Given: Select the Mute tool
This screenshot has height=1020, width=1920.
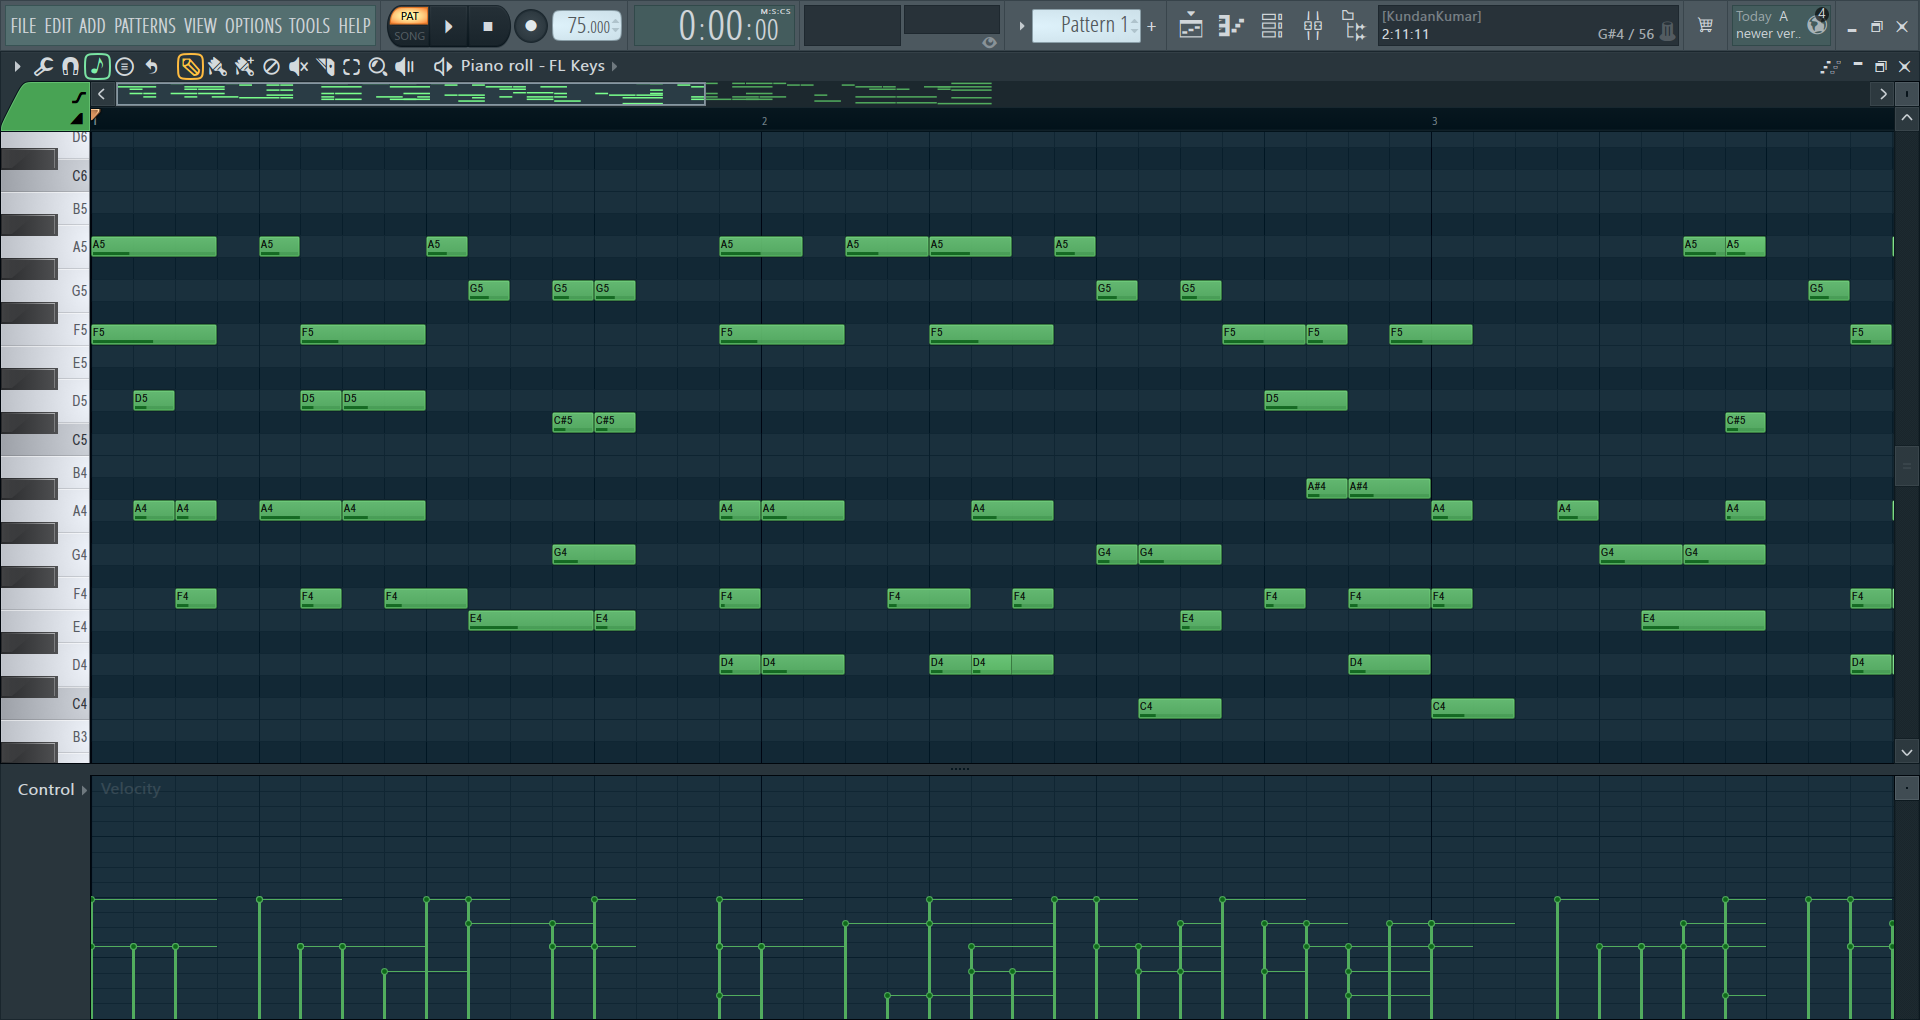Looking at the screenshot, I should pyautogui.click(x=298, y=66).
